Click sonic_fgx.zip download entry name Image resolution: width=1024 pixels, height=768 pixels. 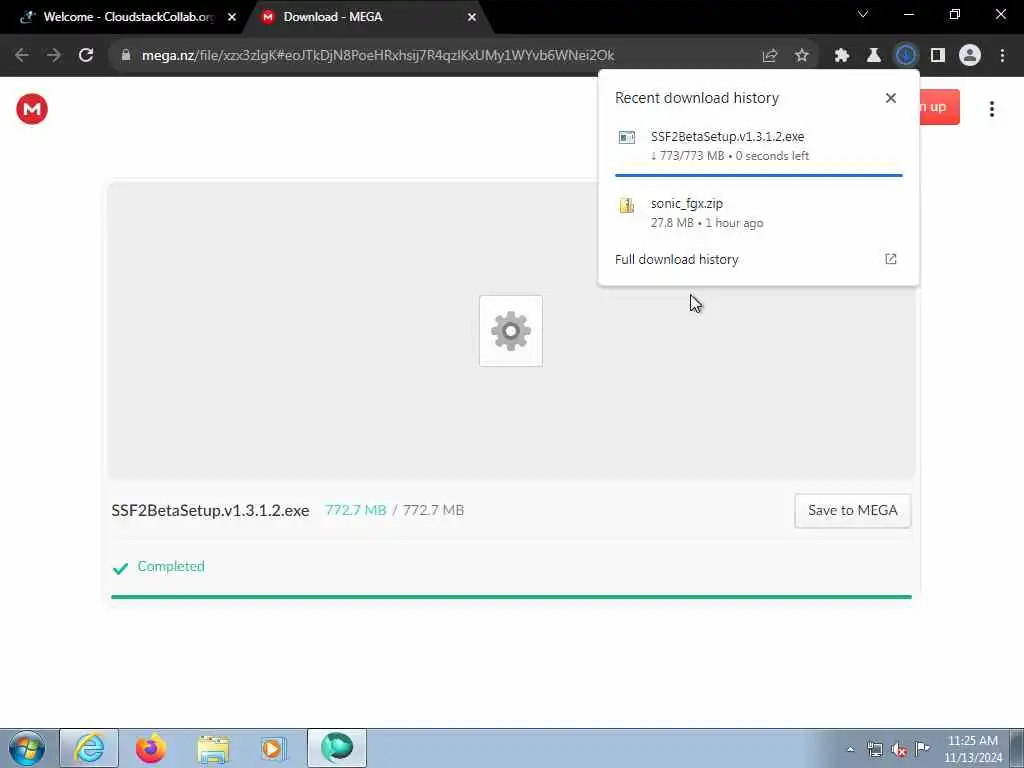tap(686, 204)
